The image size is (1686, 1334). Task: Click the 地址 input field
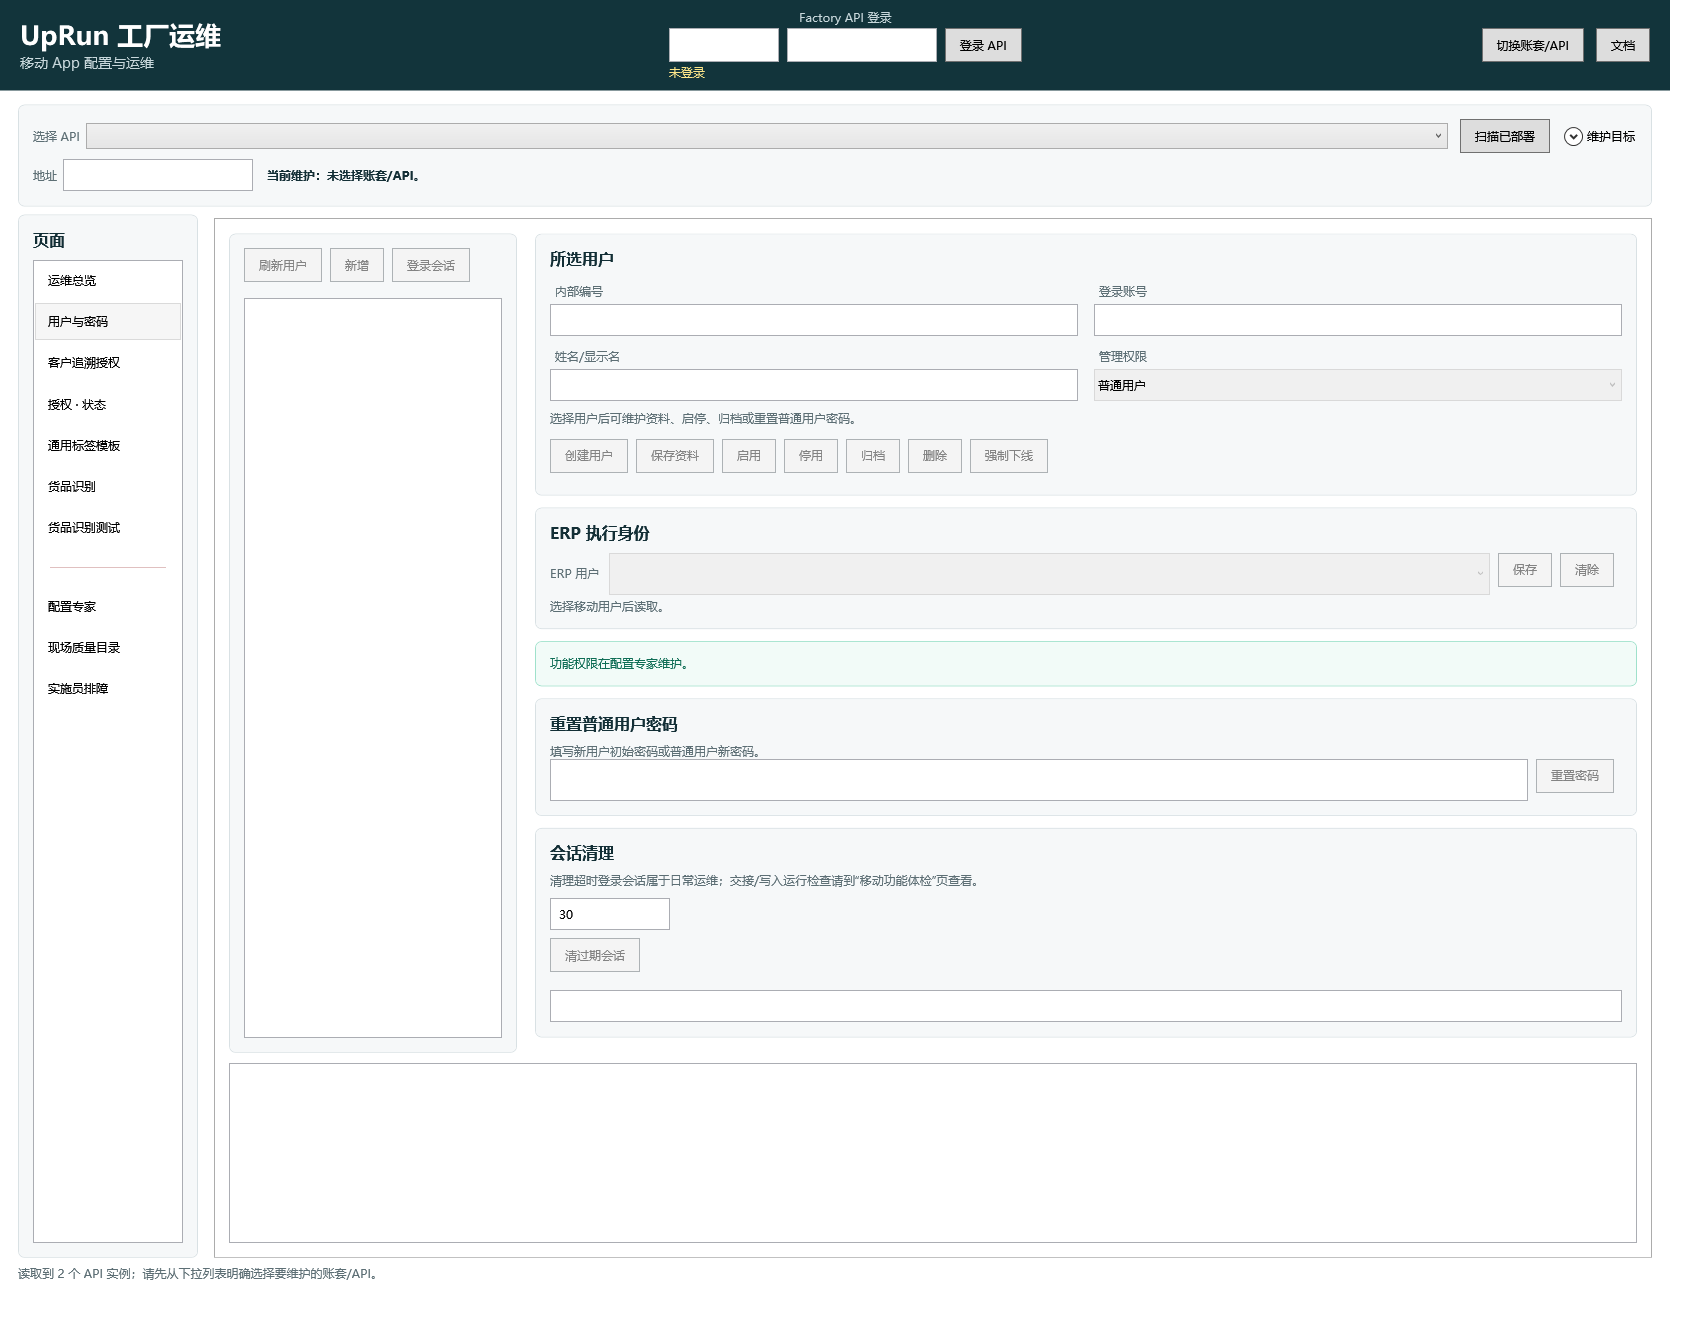tap(158, 175)
